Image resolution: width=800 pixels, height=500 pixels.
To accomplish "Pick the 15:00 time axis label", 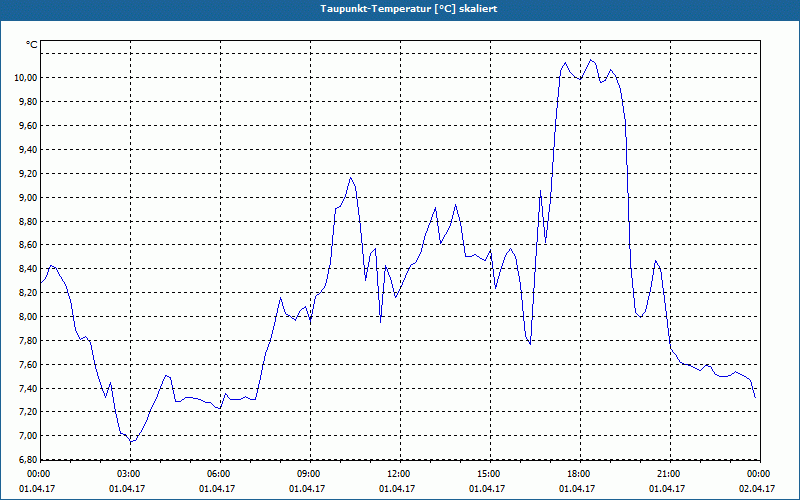I will point(489,474).
